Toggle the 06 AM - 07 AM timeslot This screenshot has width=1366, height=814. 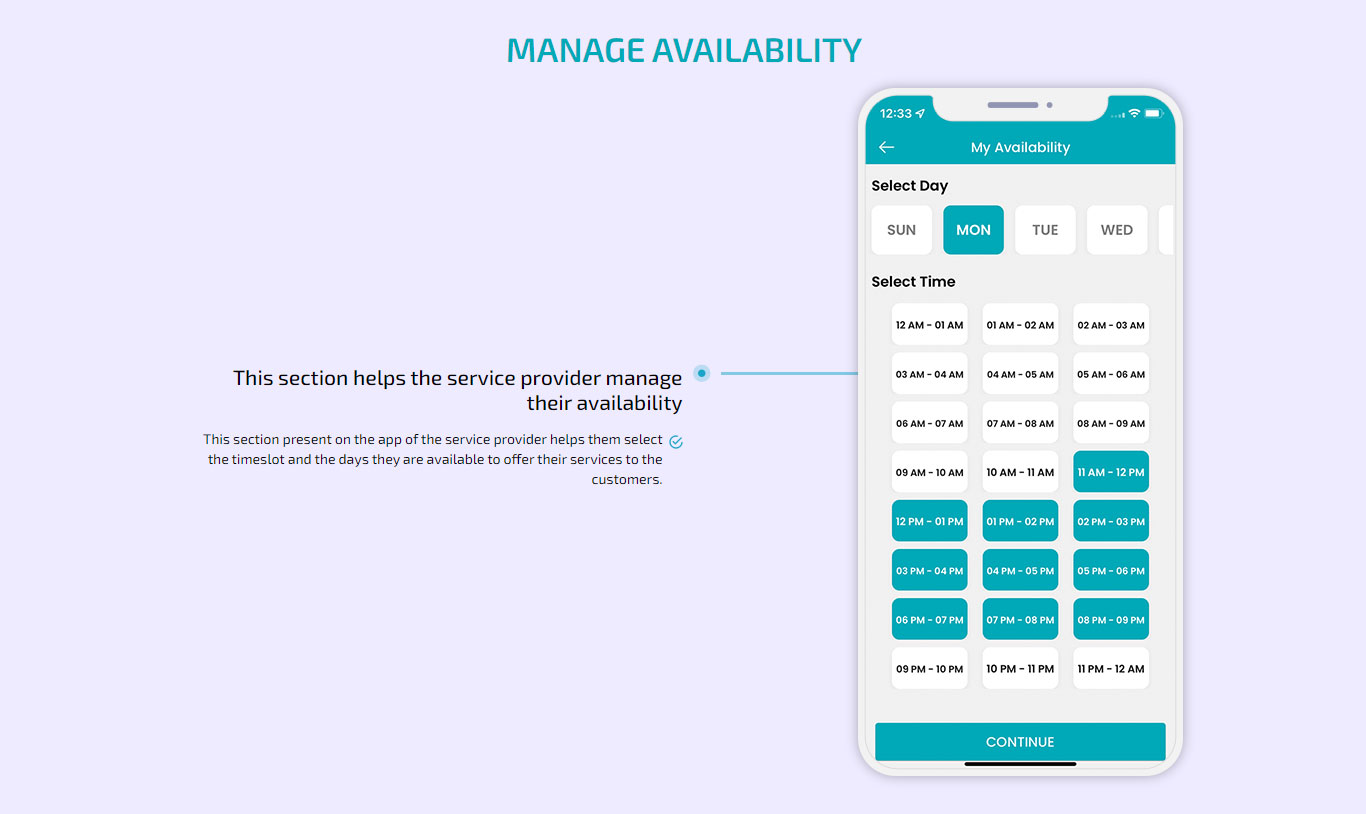[x=930, y=423]
